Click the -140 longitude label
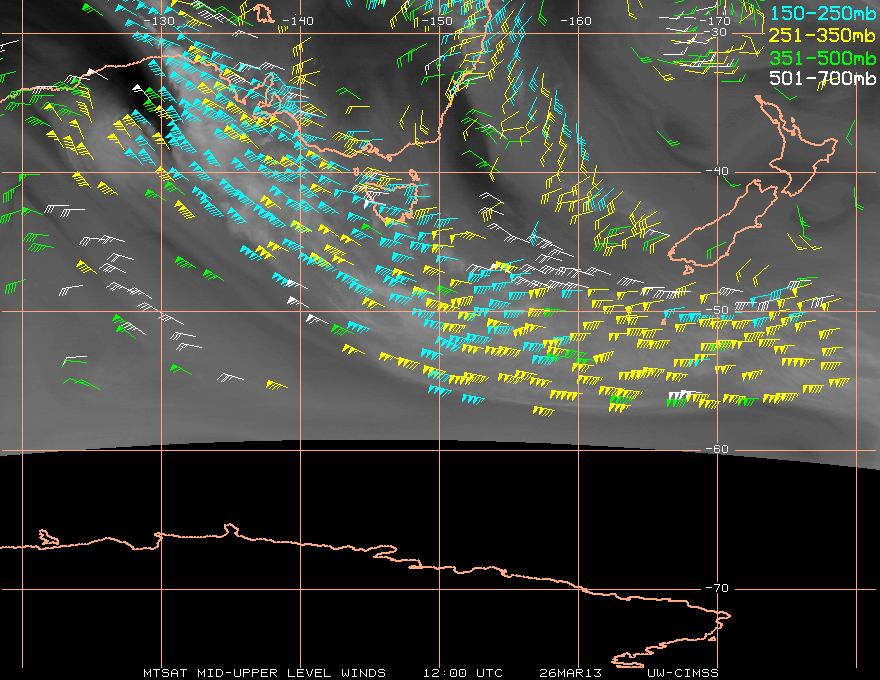The height and width of the screenshot is (680, 880). pyautogui.click(x=297, y=21)
